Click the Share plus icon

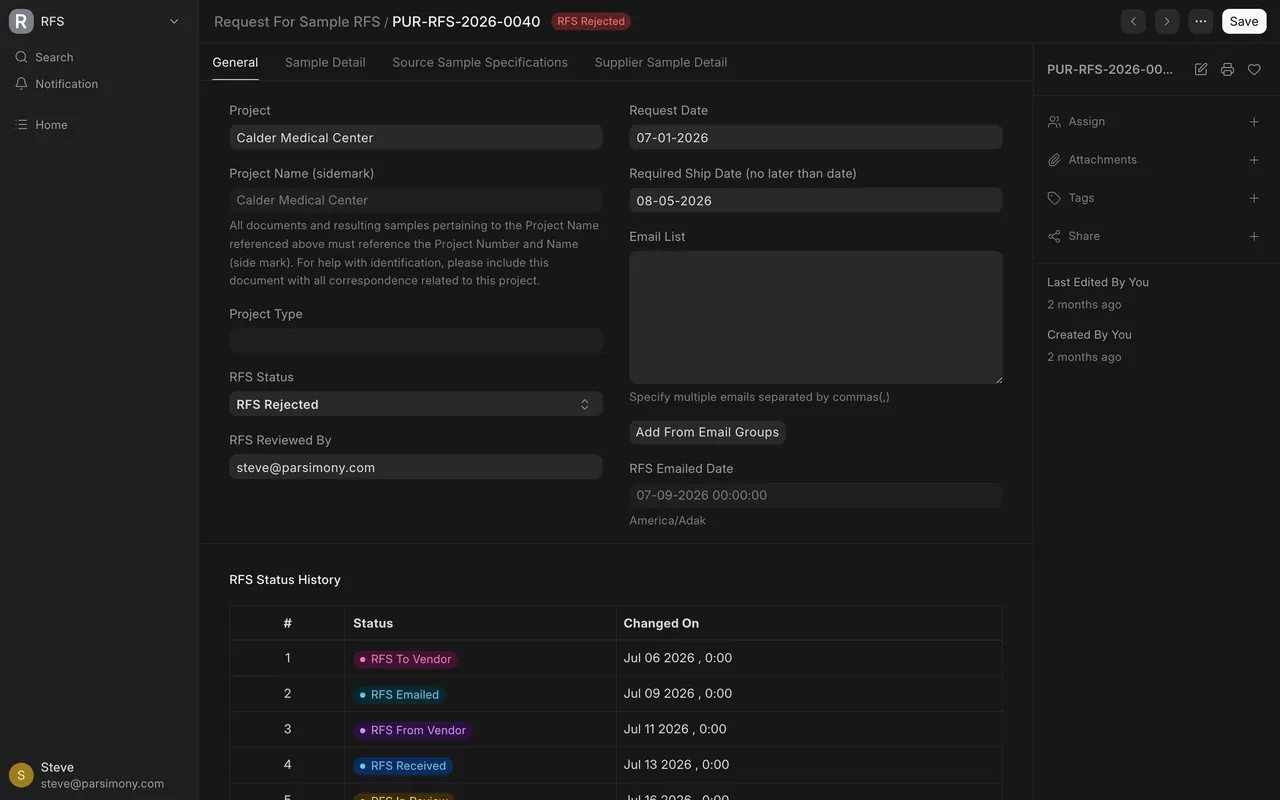pos(1254,236)
